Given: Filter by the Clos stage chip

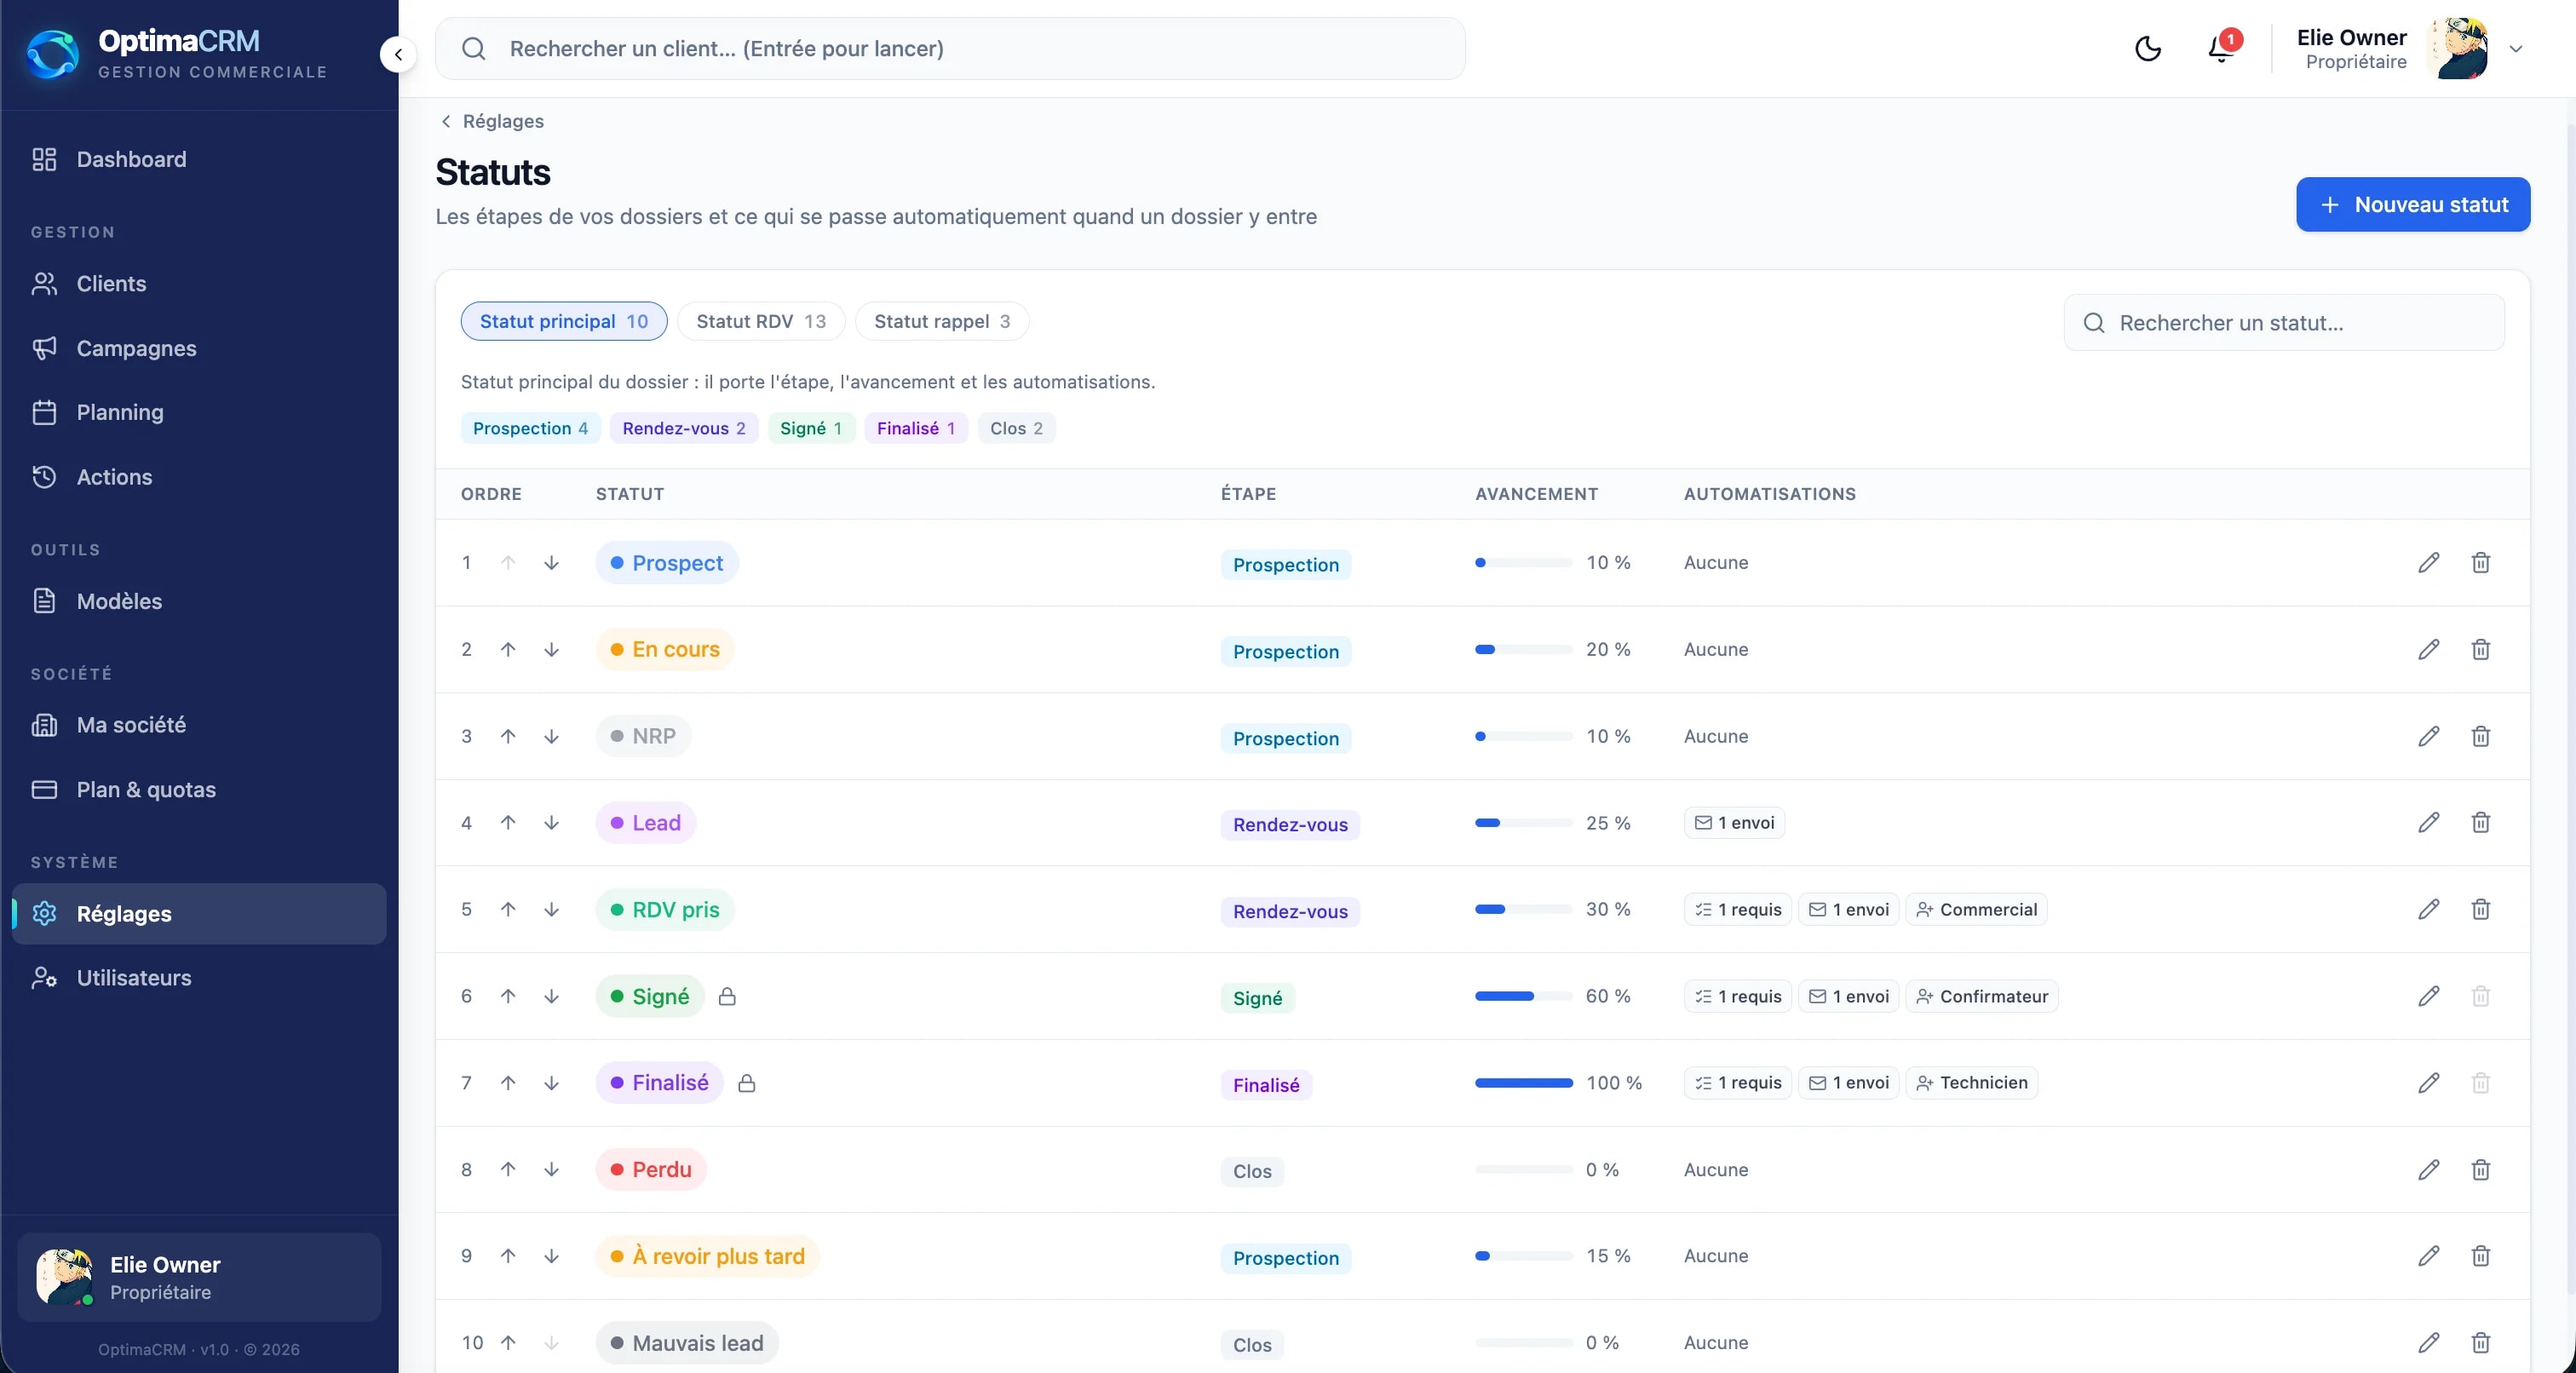Looking at the screenshot, I should pyautogui.click(x=1016, y=428).
